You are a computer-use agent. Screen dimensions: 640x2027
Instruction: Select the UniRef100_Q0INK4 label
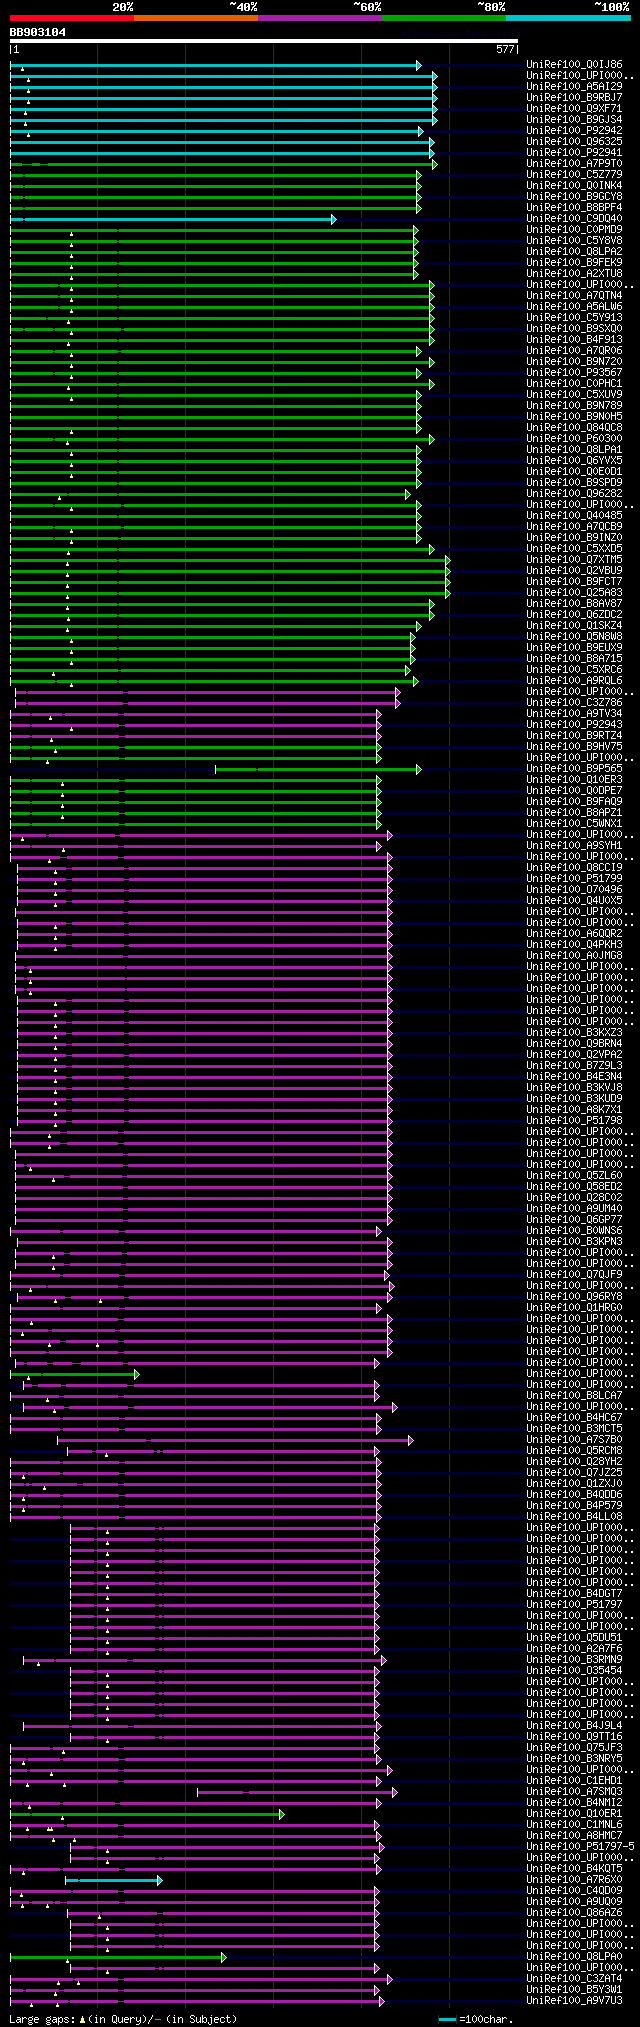click(x=574, y=186)
